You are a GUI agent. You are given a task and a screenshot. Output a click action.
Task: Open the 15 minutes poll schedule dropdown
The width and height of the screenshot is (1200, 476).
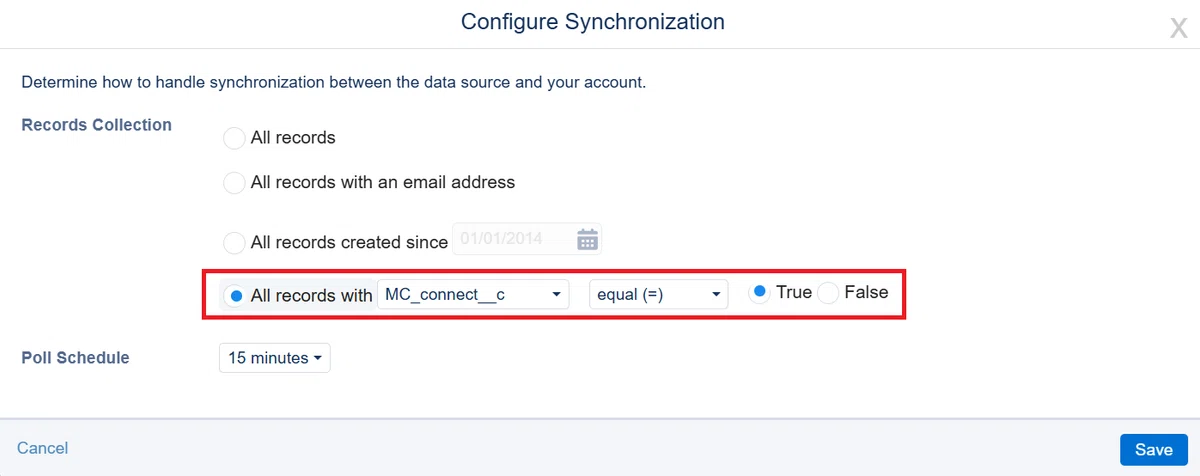pos(274,358)
